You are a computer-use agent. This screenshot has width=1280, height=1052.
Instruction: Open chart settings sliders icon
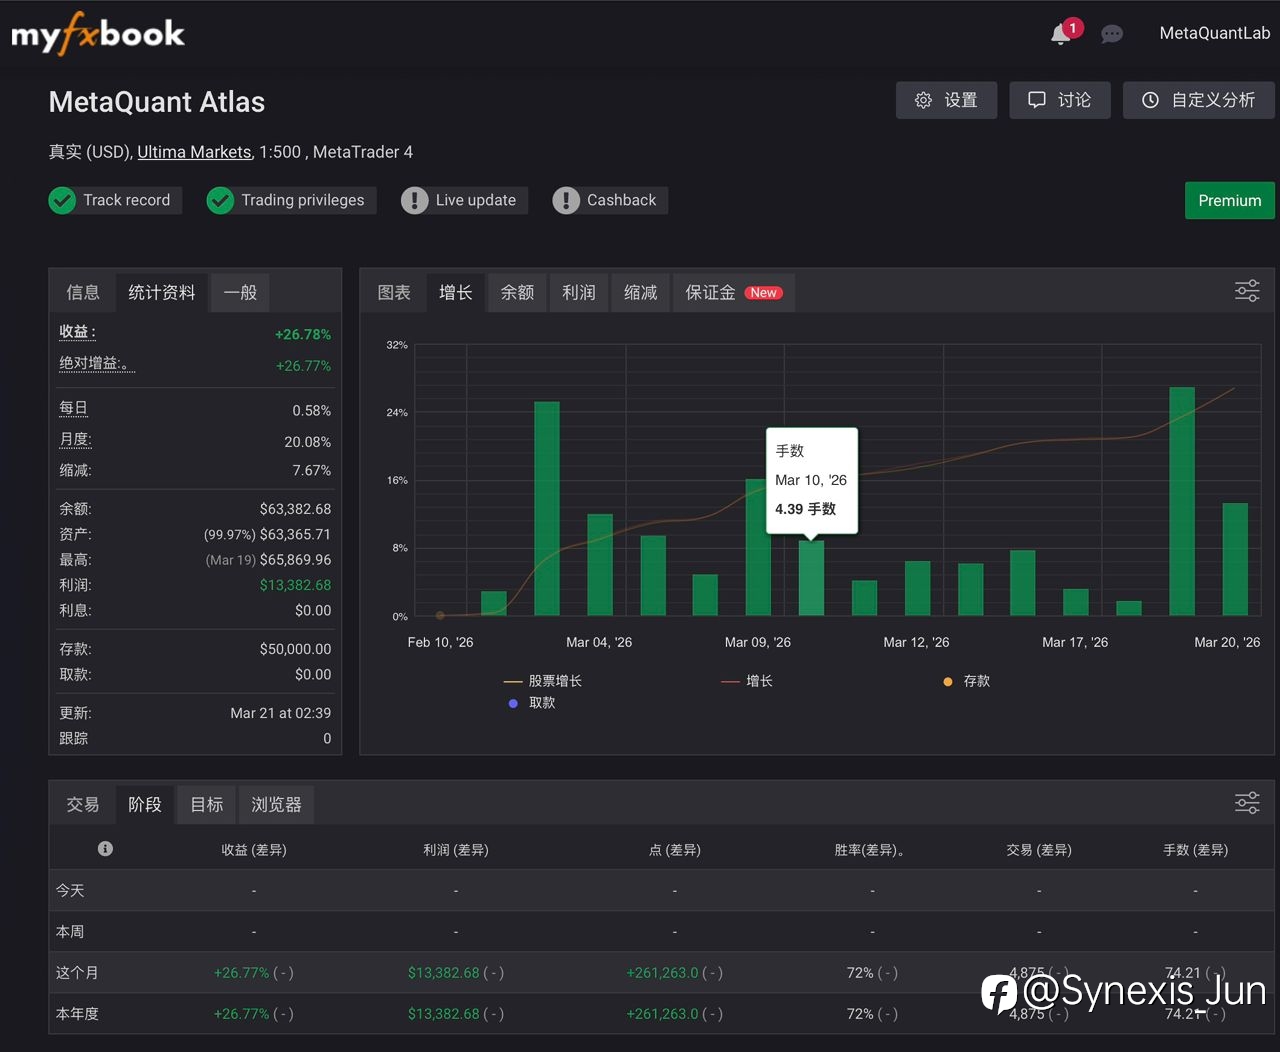(x=1247, y=291)
